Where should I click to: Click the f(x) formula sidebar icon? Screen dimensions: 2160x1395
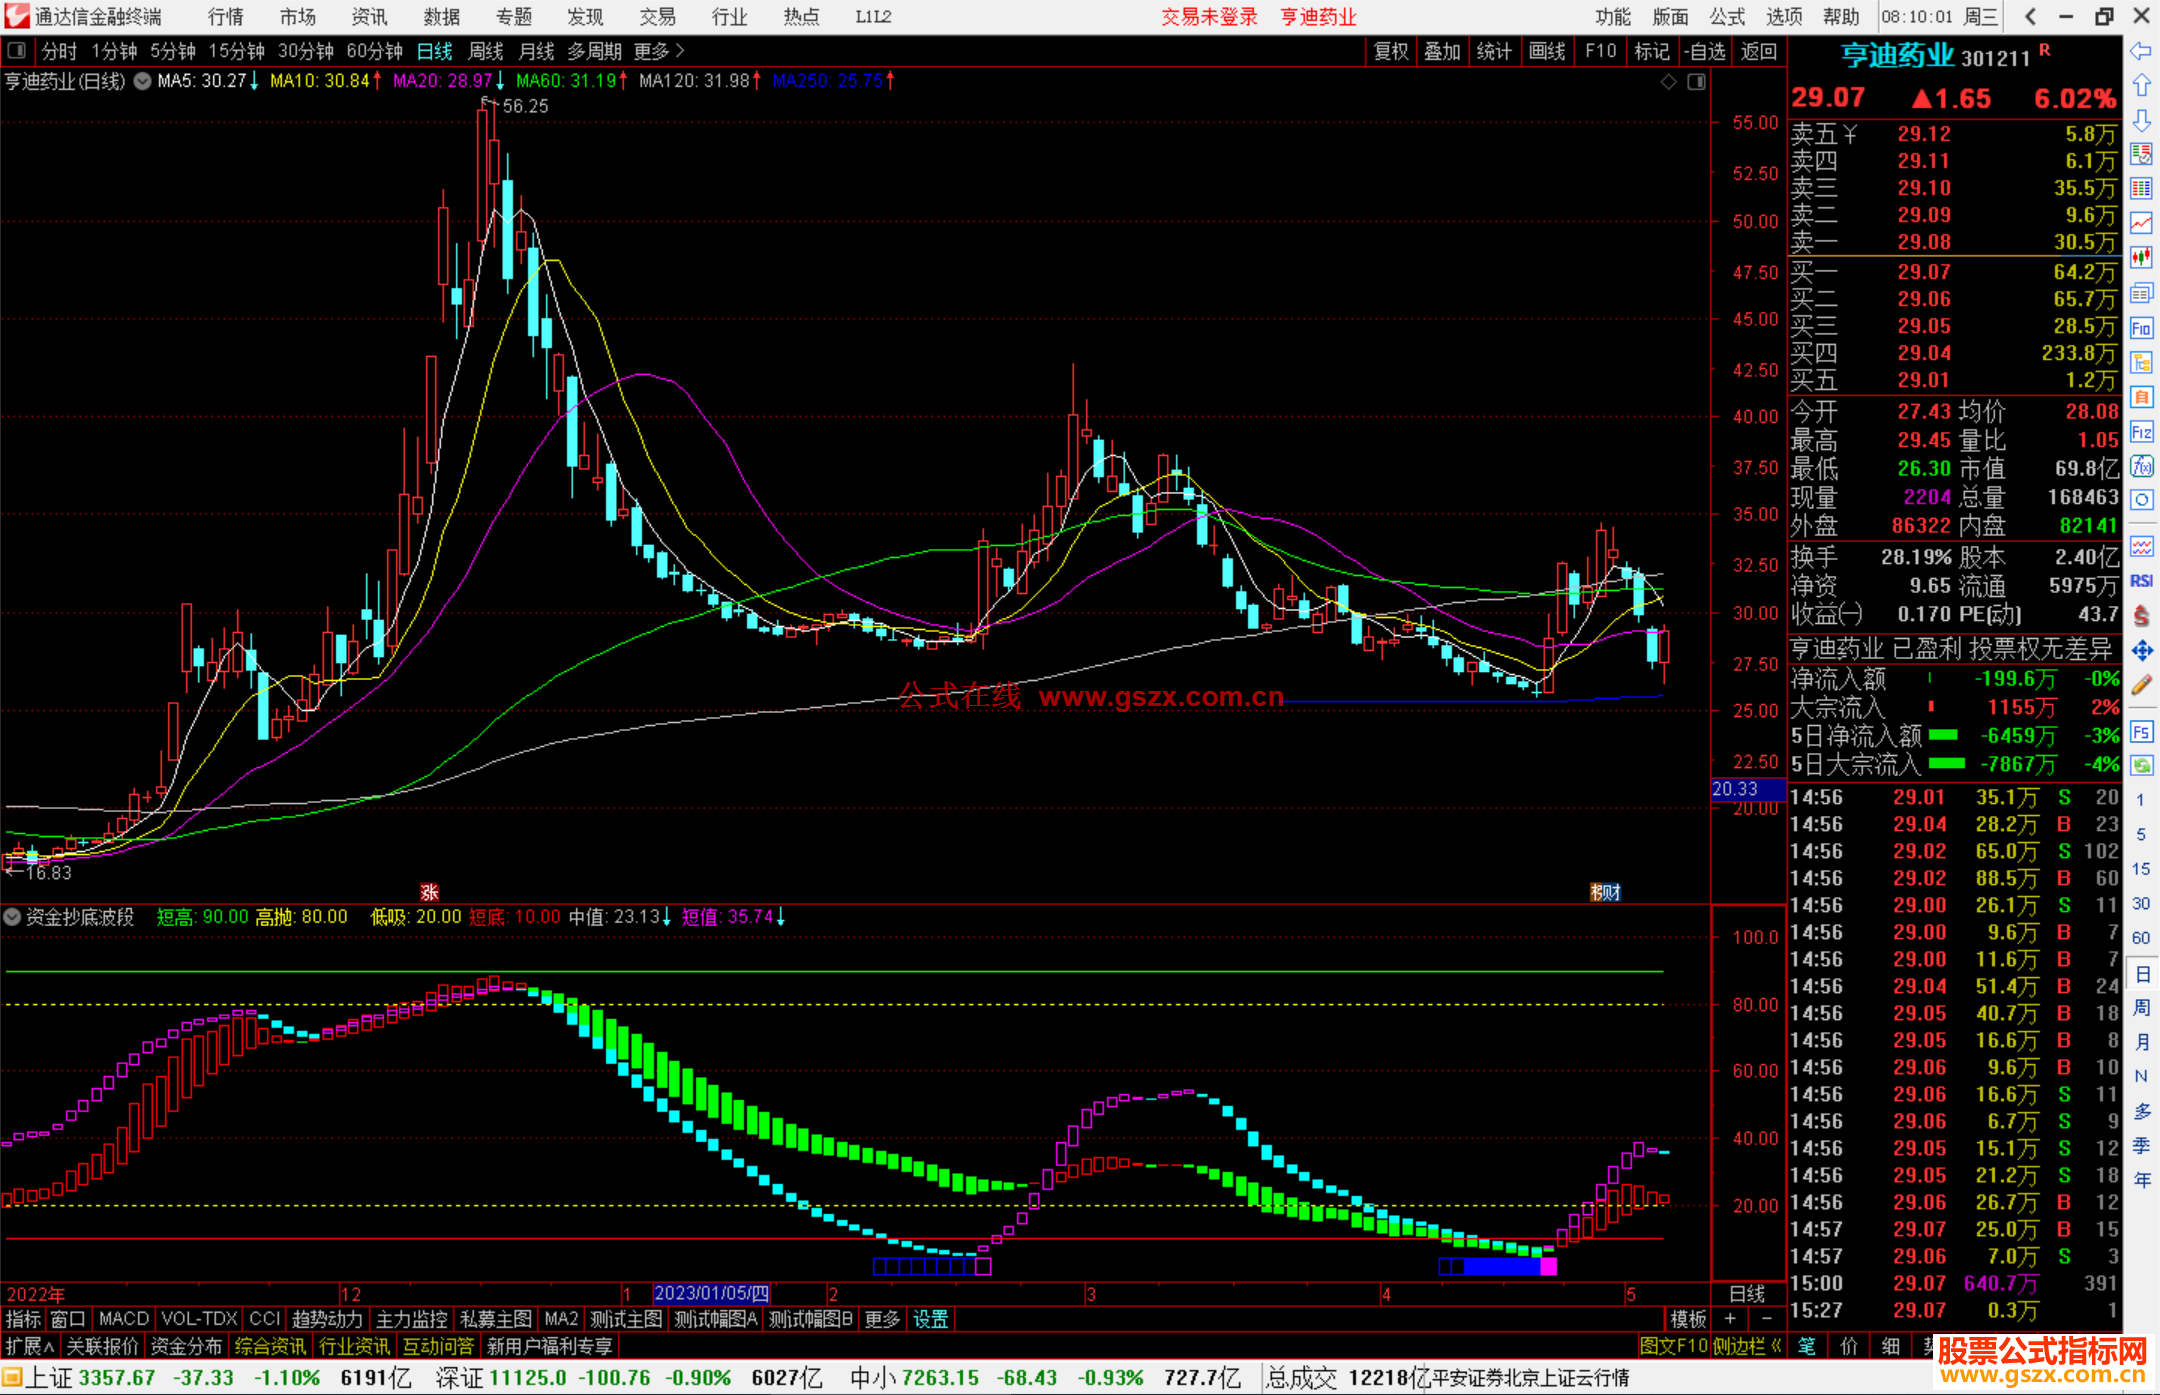coord(2141,466)
